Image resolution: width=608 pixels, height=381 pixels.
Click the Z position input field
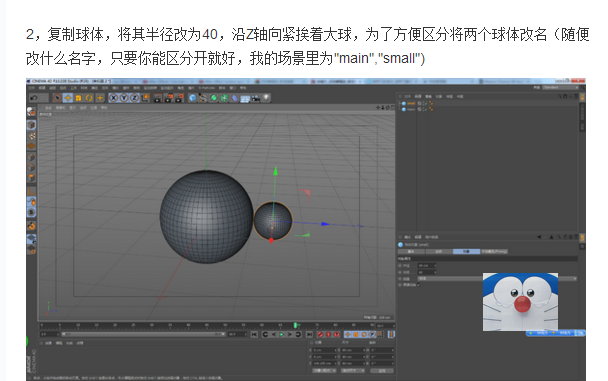(325, 364)
